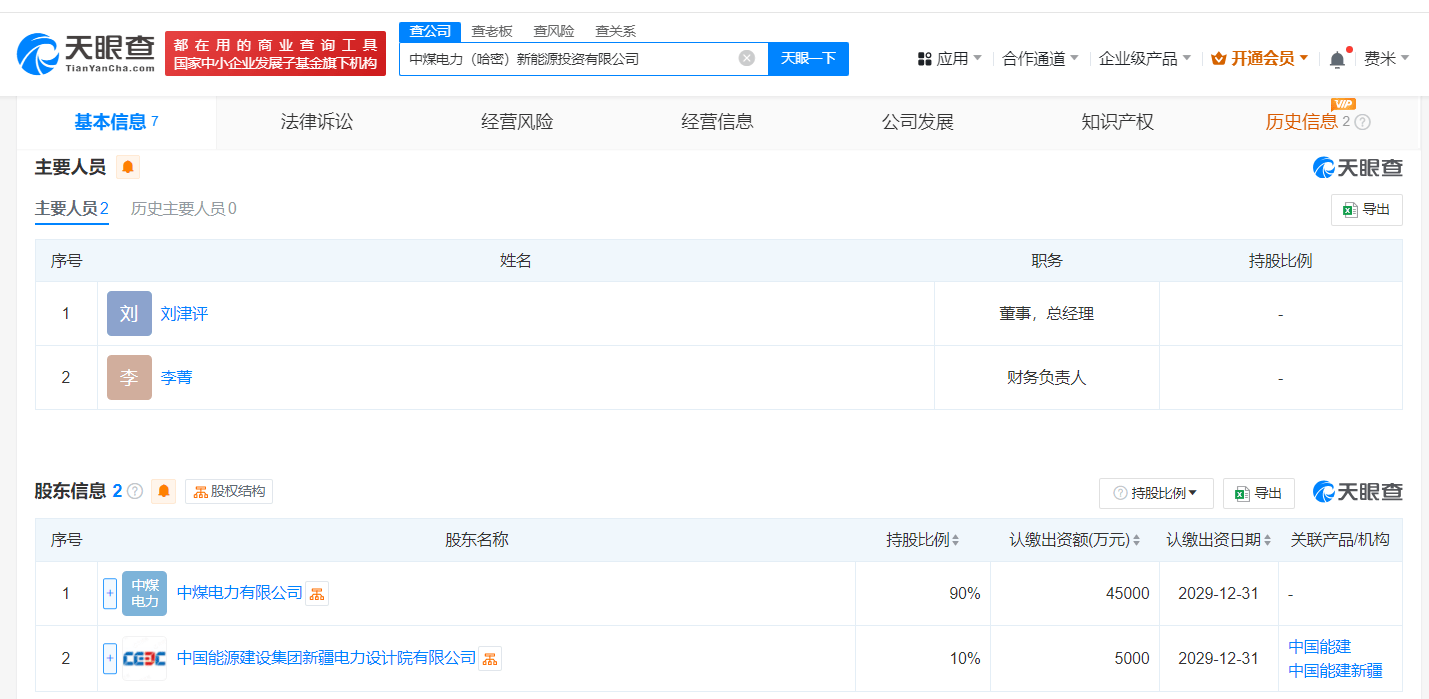Click the TianYanCha logo in header

tap(86, 54)
